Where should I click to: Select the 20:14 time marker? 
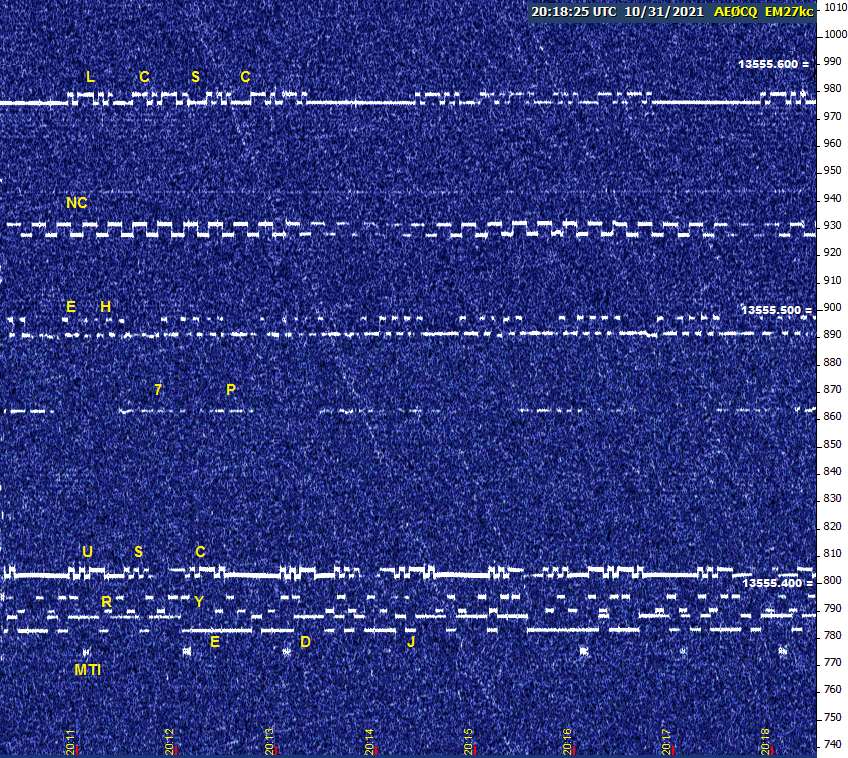pyautogui.click(x=369, y=741)
